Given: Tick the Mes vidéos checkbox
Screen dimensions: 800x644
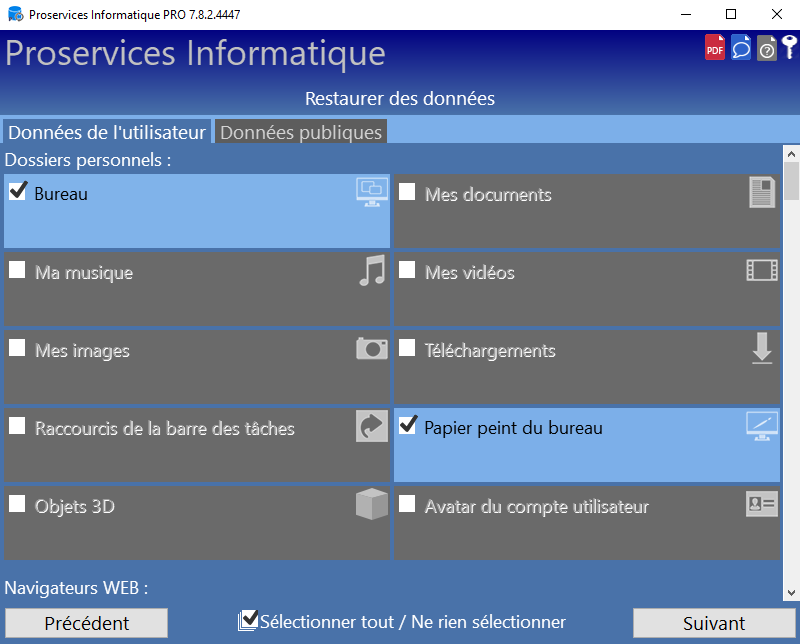Looking at the screenshot, I should (407, 270).
